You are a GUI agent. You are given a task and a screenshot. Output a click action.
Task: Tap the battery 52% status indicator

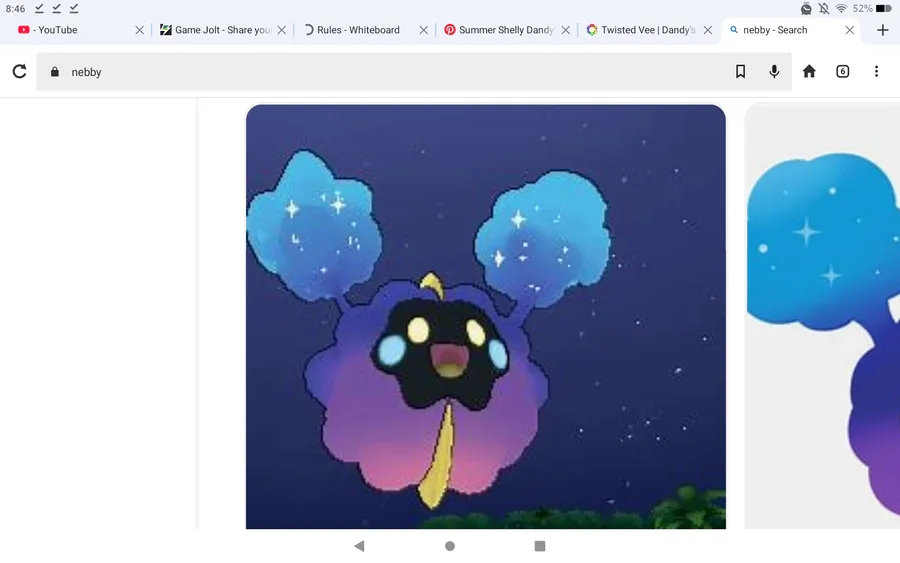(x=872, y=9)
